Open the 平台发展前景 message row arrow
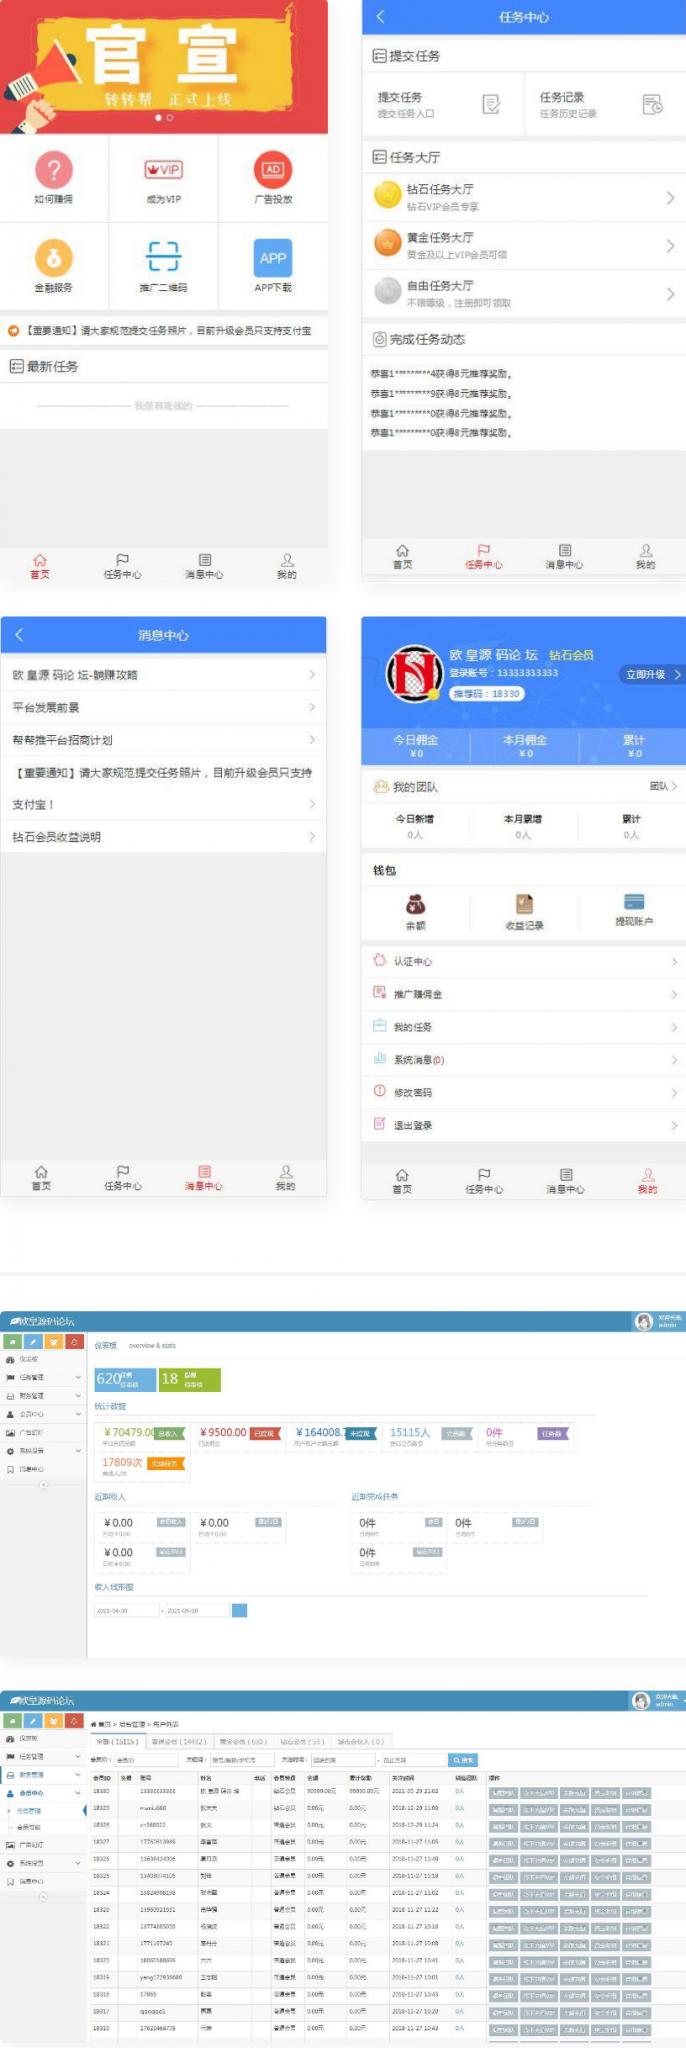The image size is (686, 2048). pyautogui.click(x=312, y=707)
